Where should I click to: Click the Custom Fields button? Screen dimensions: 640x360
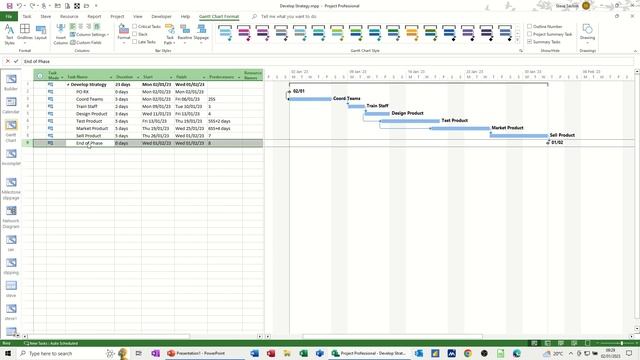coord(86,42)
